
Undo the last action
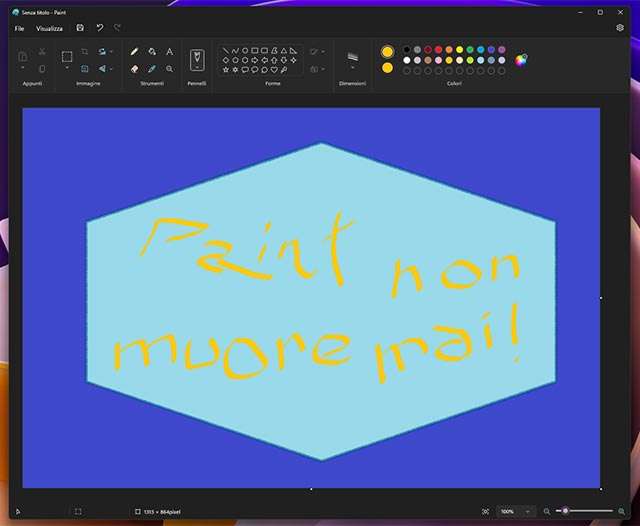[x=99, y=28]
